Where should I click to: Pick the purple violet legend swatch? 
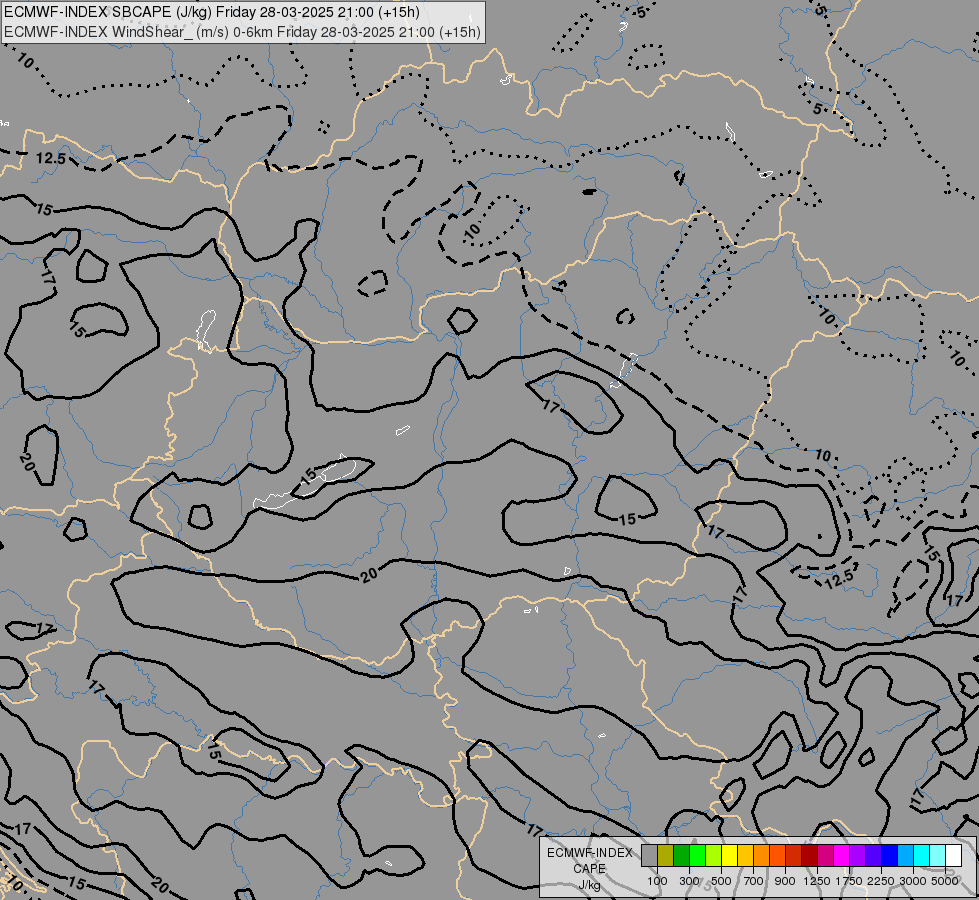[x=858, y=856]
